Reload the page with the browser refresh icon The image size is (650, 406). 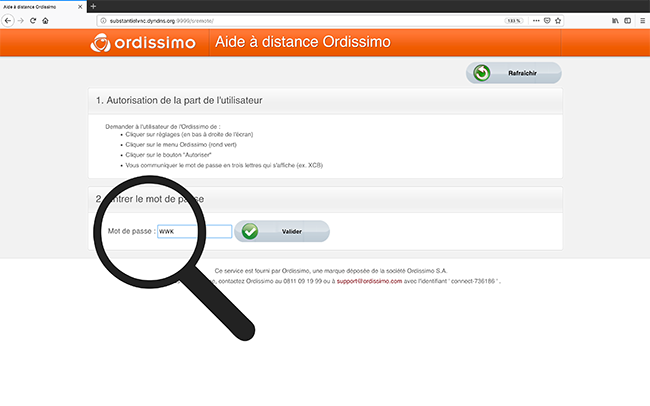[33, 20]
